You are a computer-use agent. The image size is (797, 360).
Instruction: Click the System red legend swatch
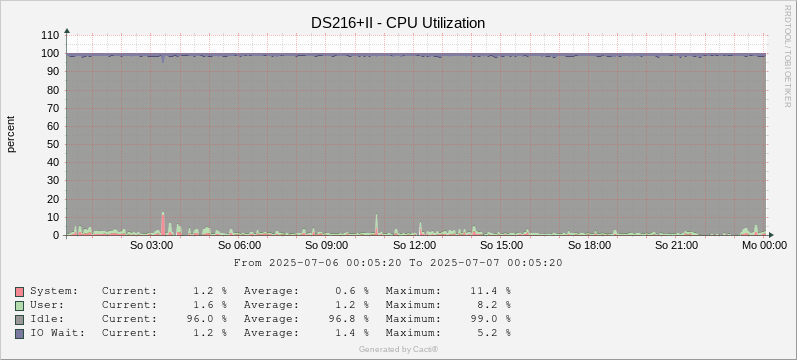click(x=20, y=291)
